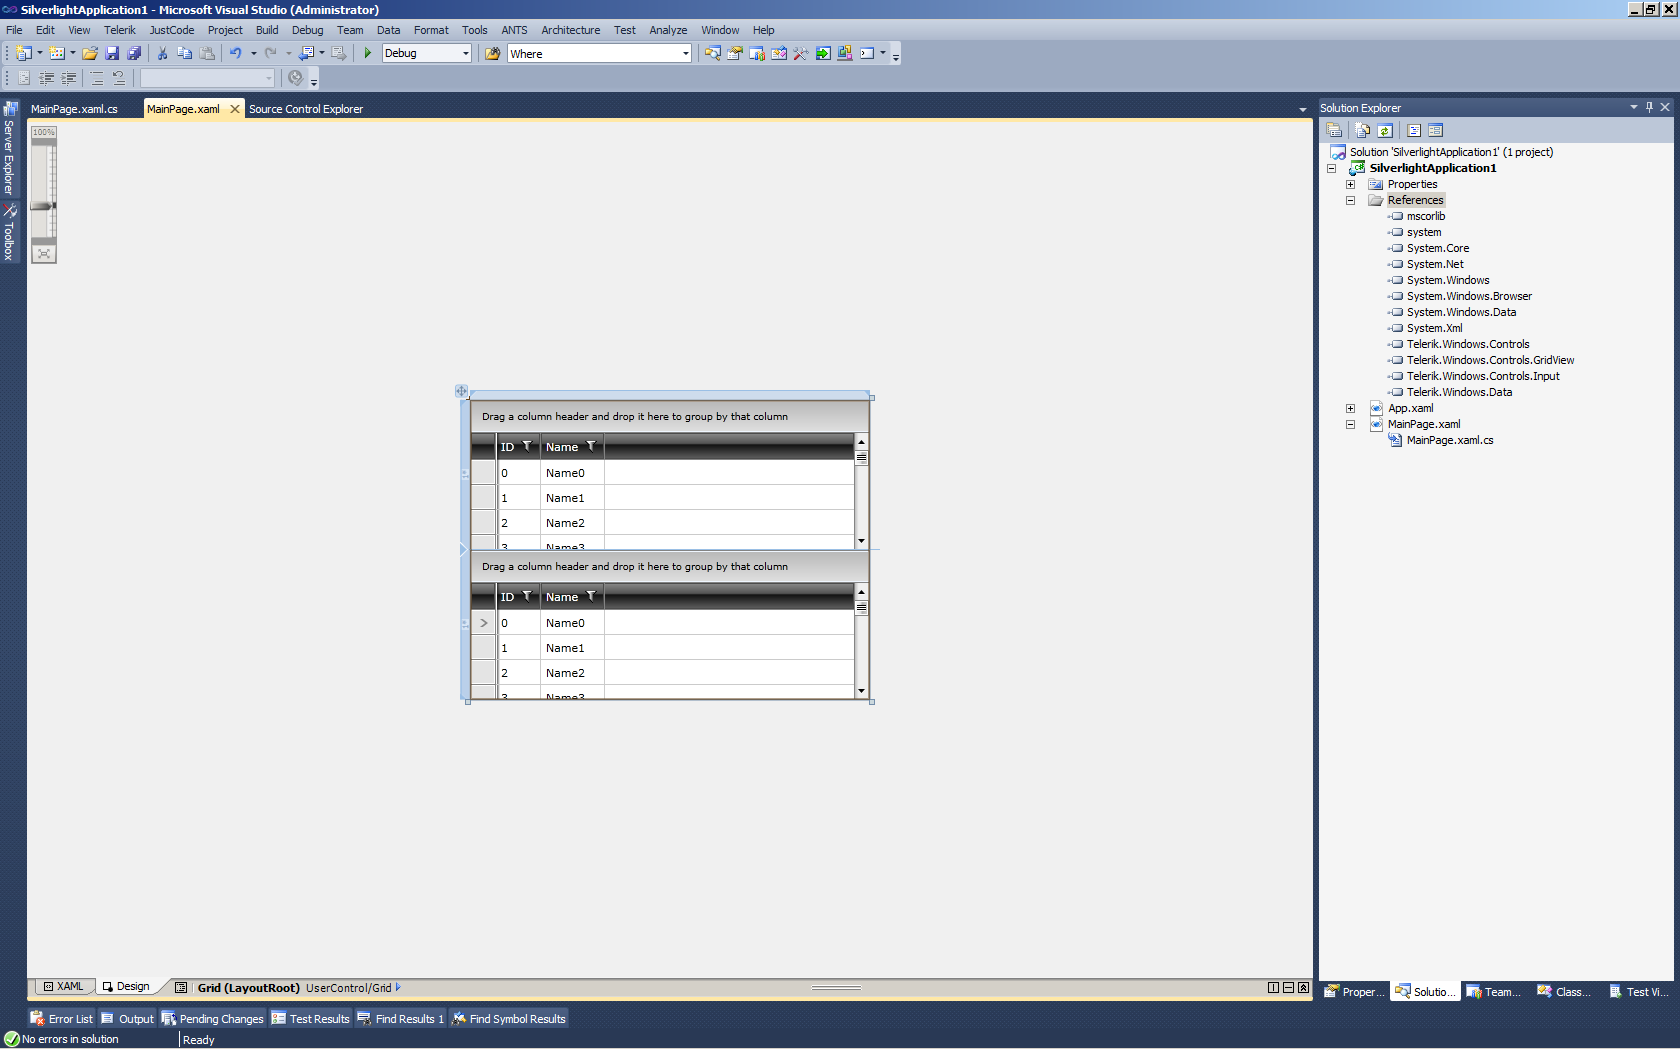
Task: Refresh the Solution Explorer
Action: tap(1385, 130)
